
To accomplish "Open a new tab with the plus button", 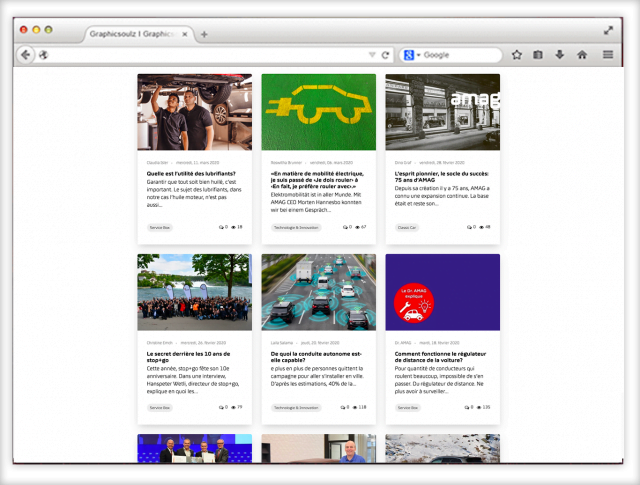I will click(204, 34).
